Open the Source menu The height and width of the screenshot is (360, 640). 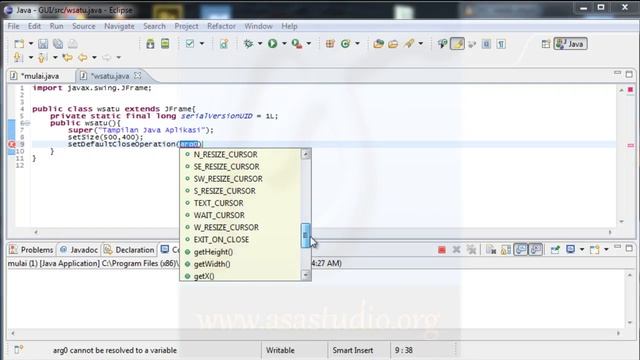point(84,26)
